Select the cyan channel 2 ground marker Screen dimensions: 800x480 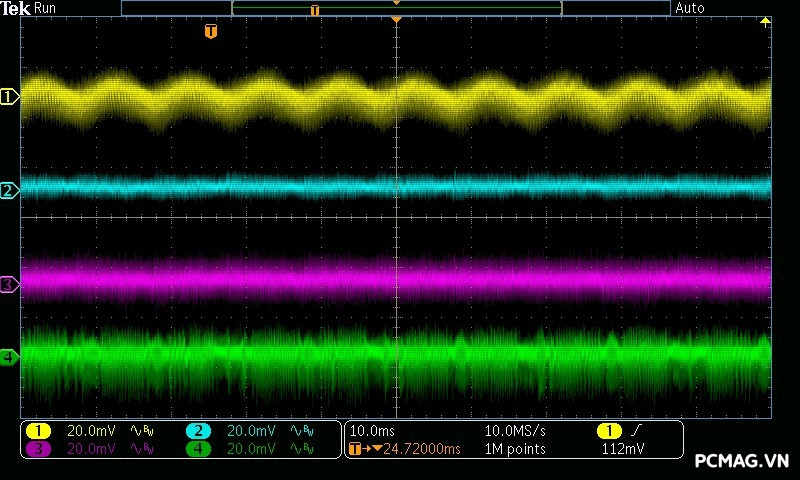tap(10, 190)
